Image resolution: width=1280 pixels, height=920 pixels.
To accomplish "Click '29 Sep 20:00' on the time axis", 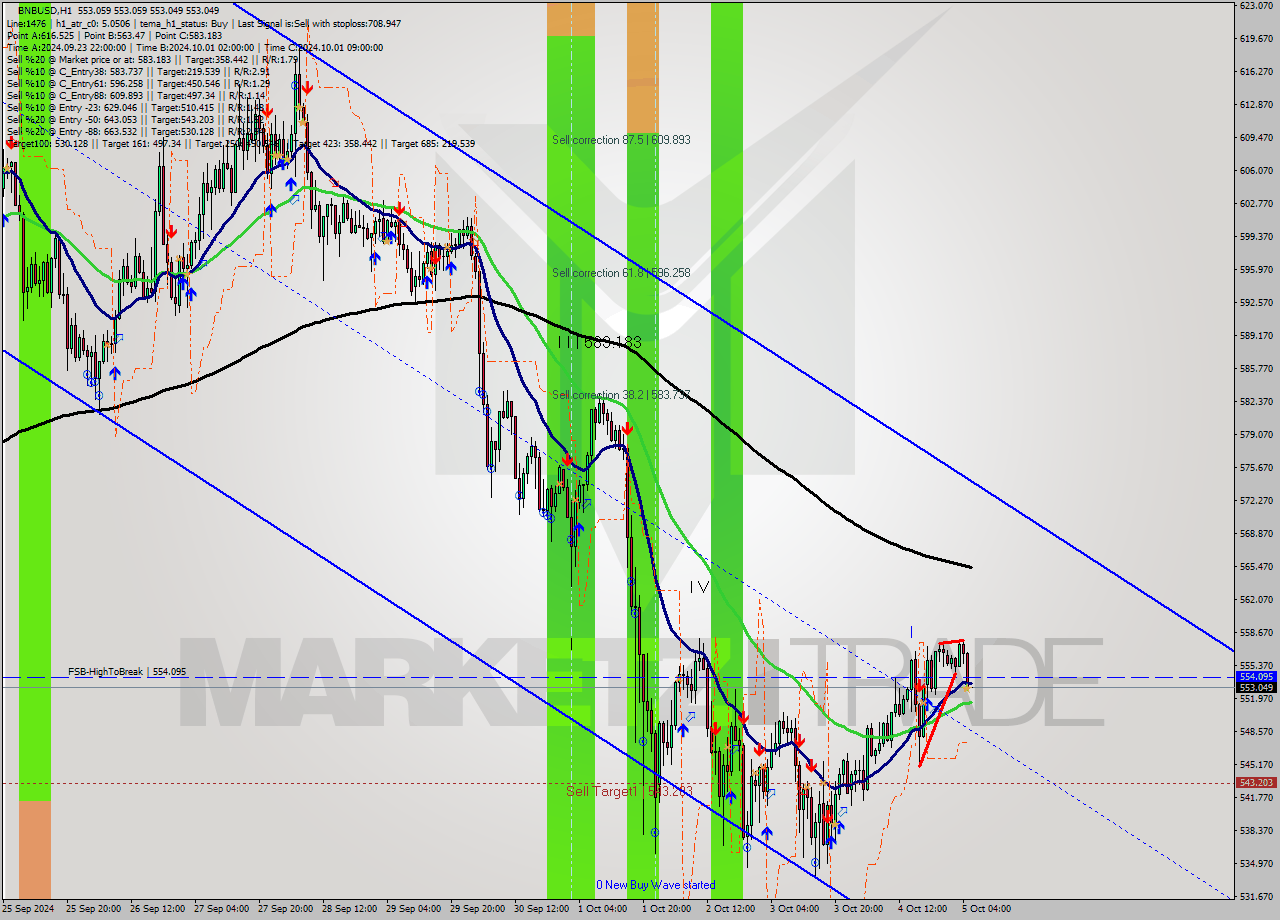I will click(477, 909).
